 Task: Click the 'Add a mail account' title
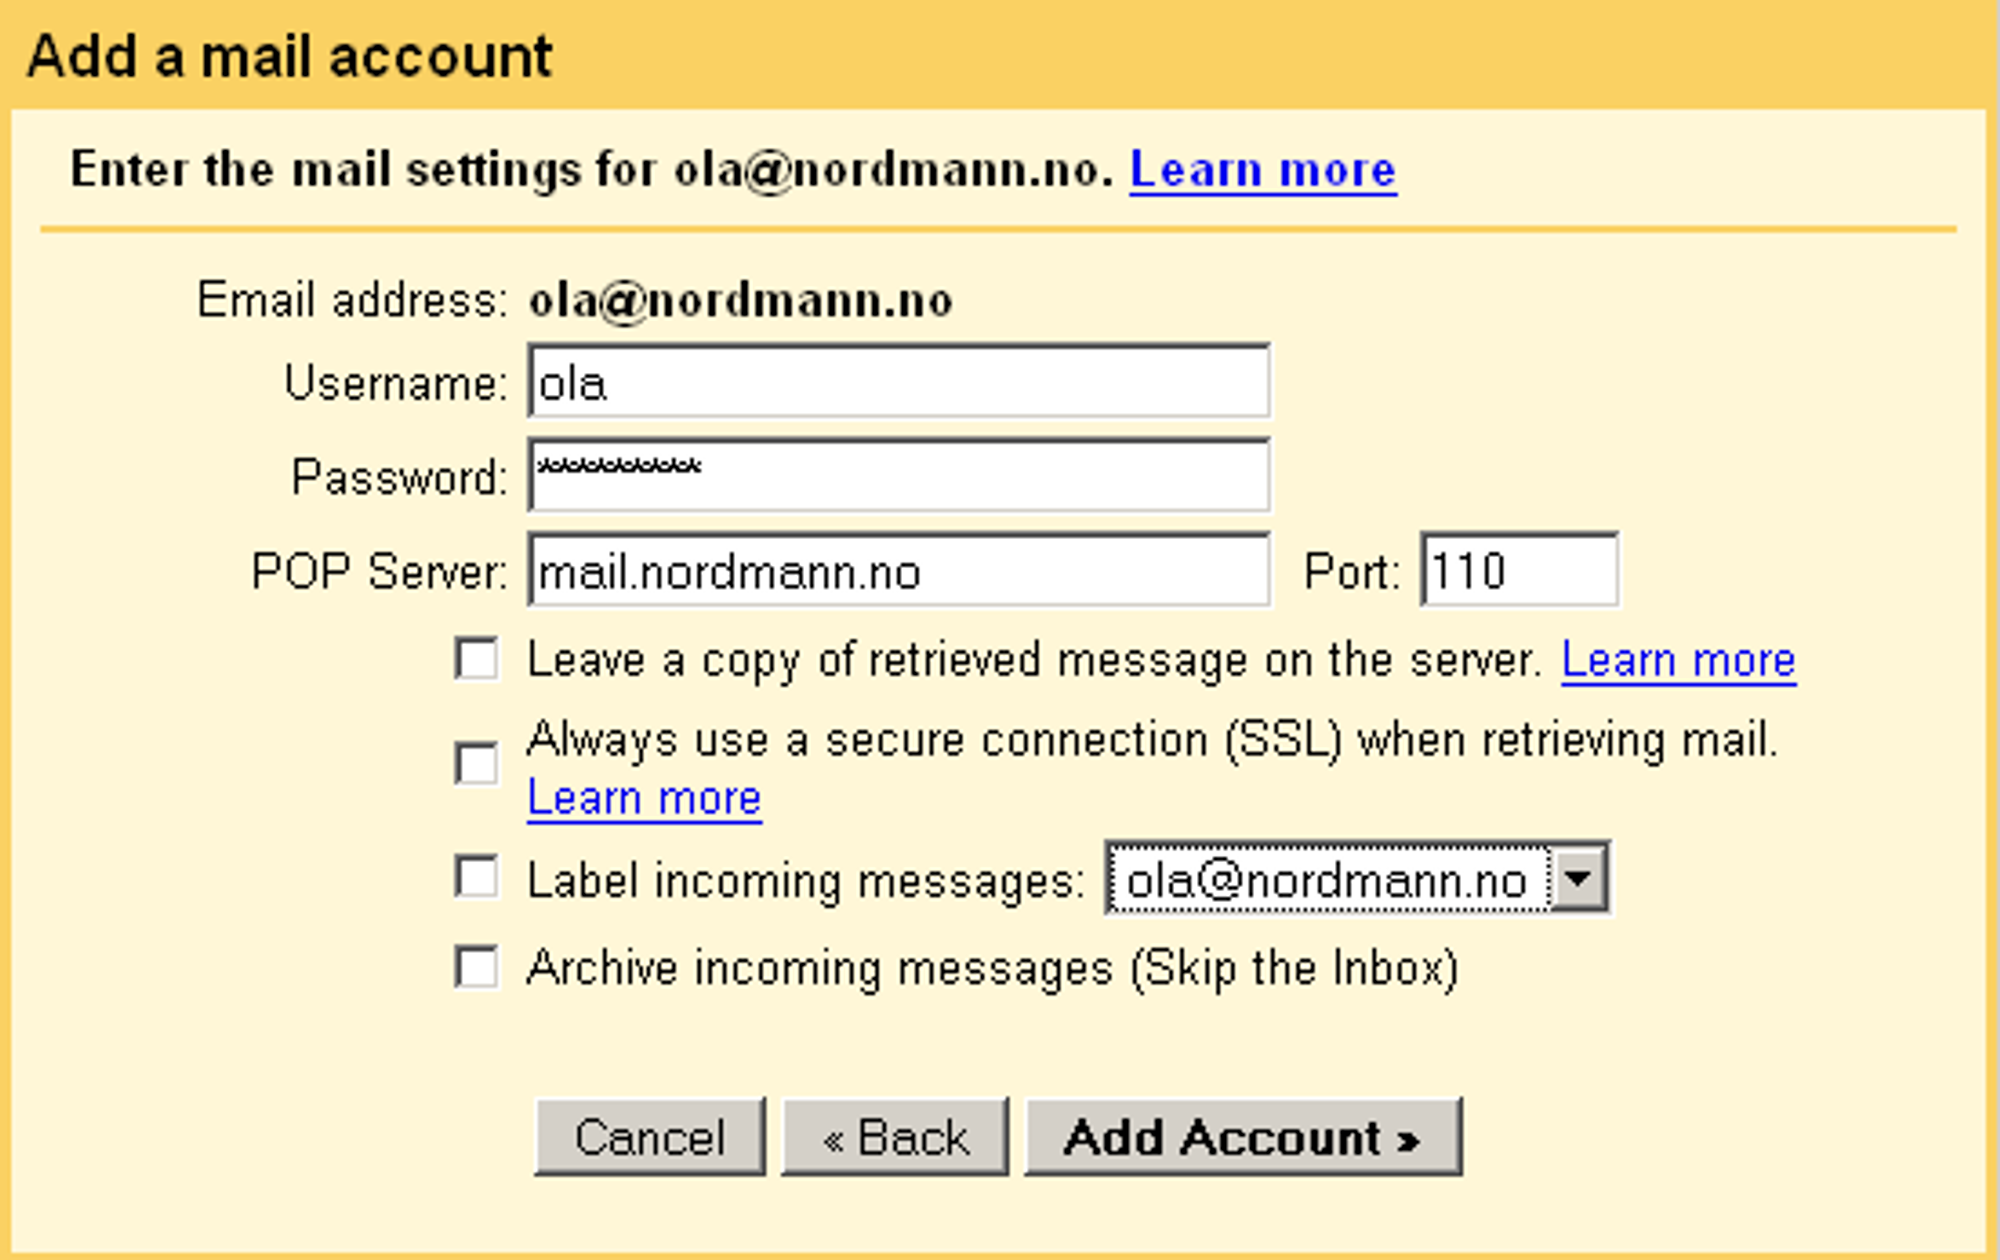[290, 56]
